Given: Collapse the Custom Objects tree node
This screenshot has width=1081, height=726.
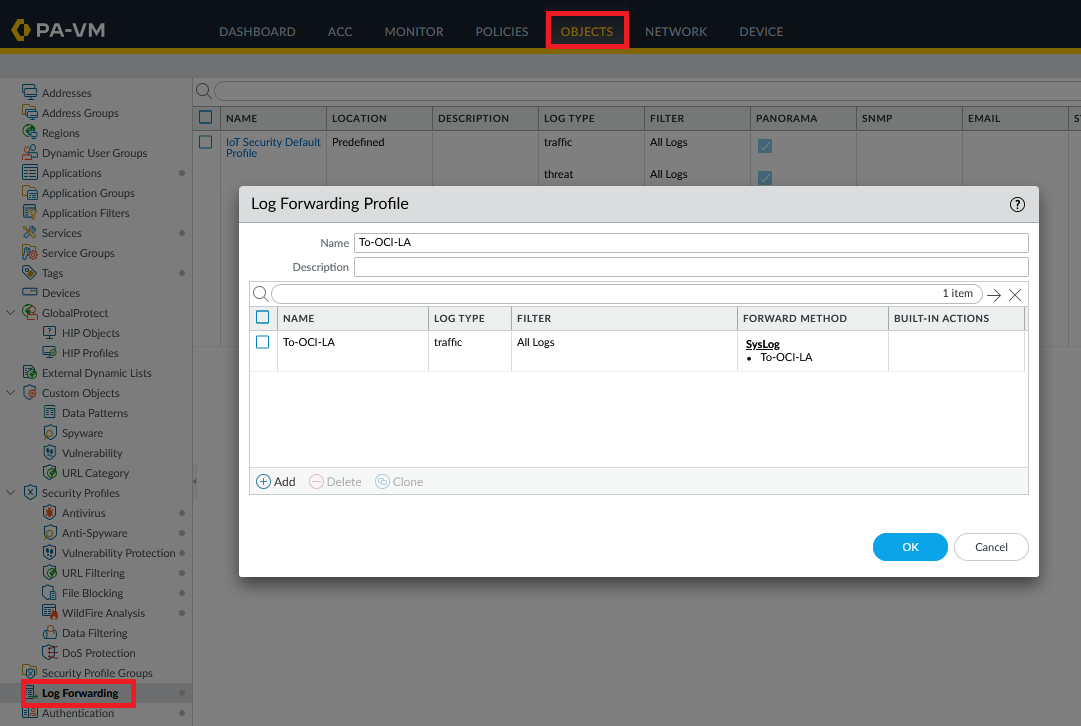Looking at the screenshot, I should click(11, 393).
